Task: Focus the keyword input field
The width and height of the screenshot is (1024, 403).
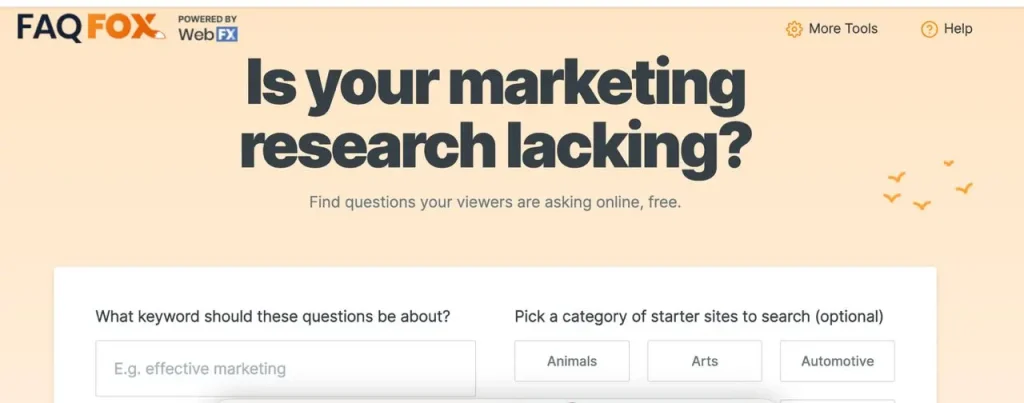Action: tap(285, 369)
